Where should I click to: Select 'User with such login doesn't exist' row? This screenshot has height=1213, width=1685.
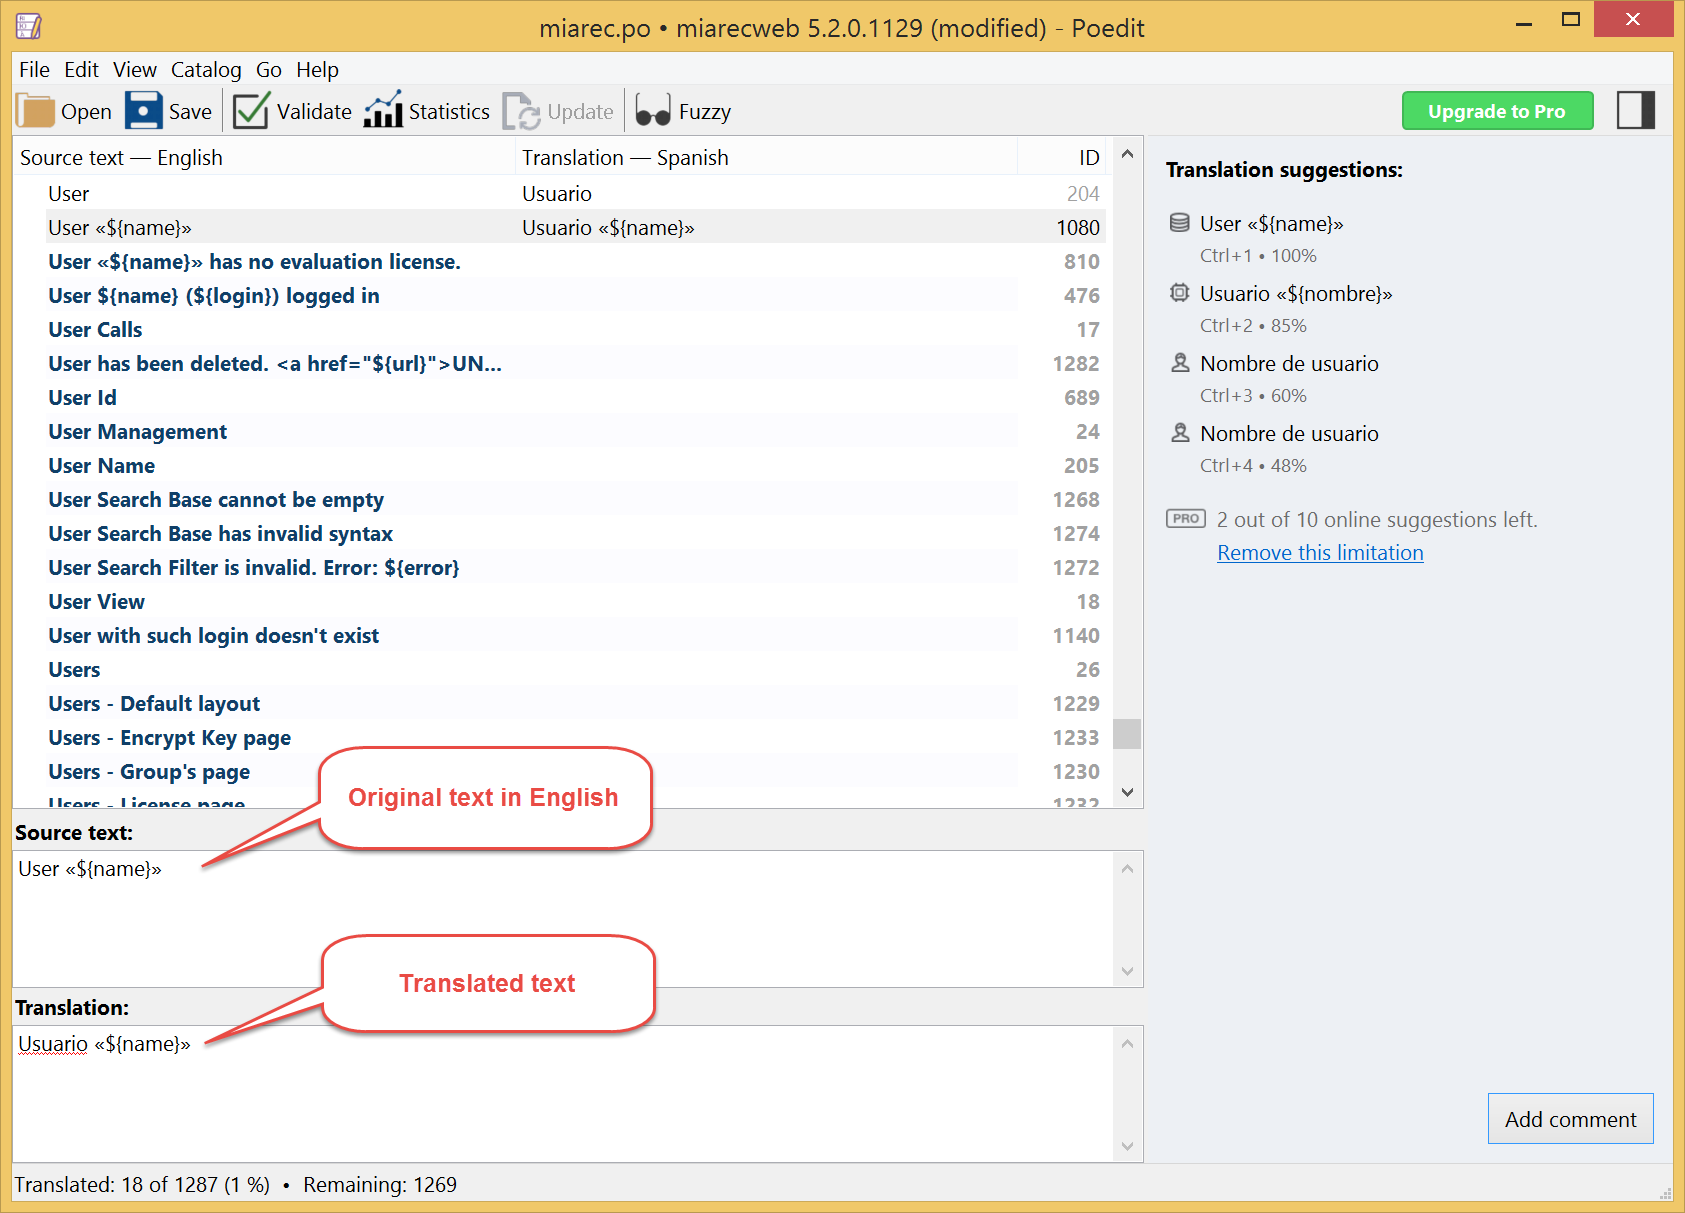pos(560,635)
